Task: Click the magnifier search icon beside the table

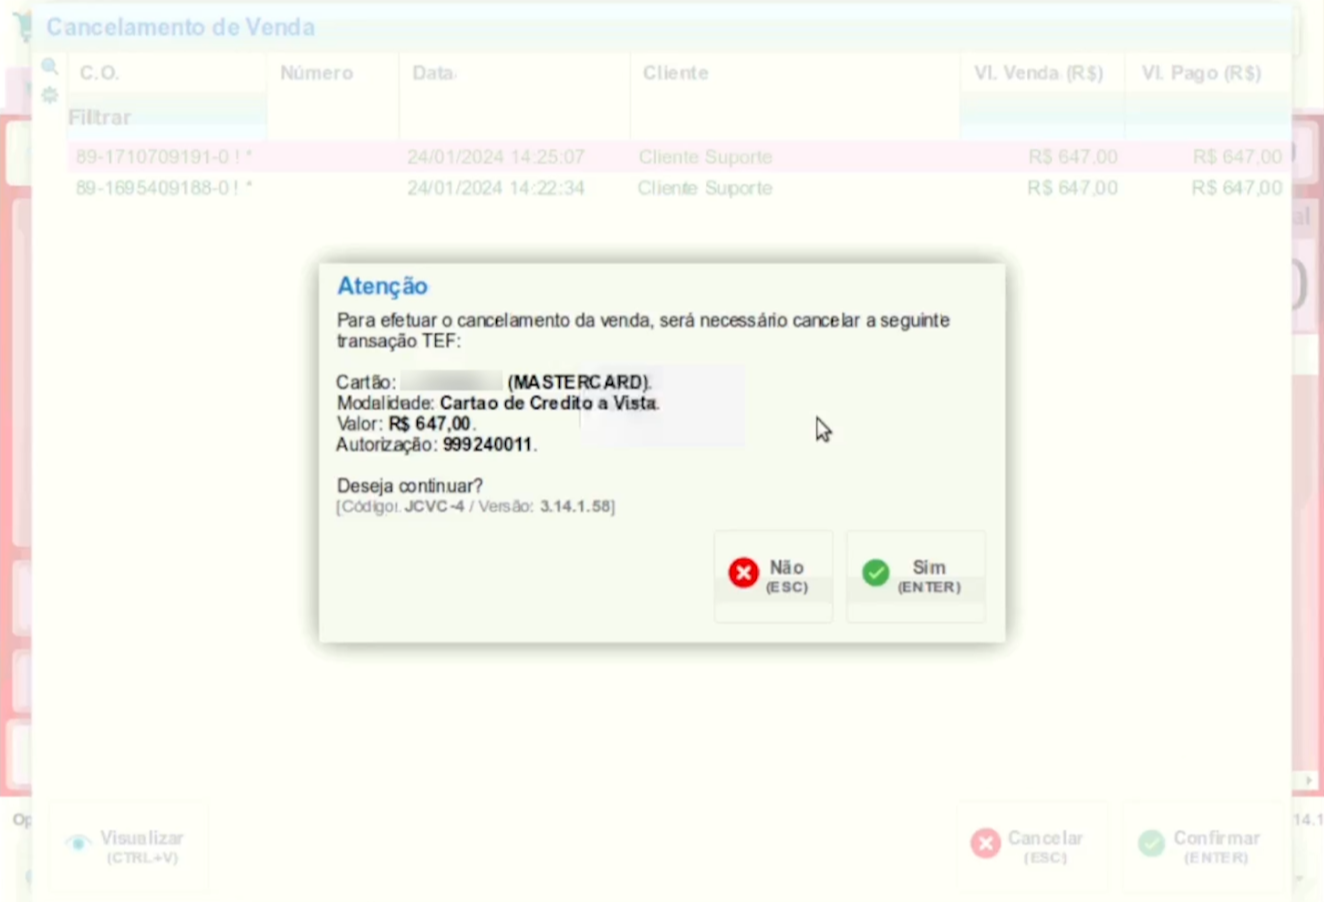Action: (49, 67)
